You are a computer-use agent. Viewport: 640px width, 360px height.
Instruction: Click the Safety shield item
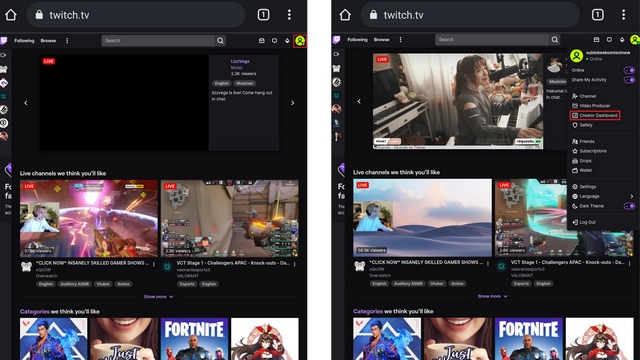click(582, 125)
